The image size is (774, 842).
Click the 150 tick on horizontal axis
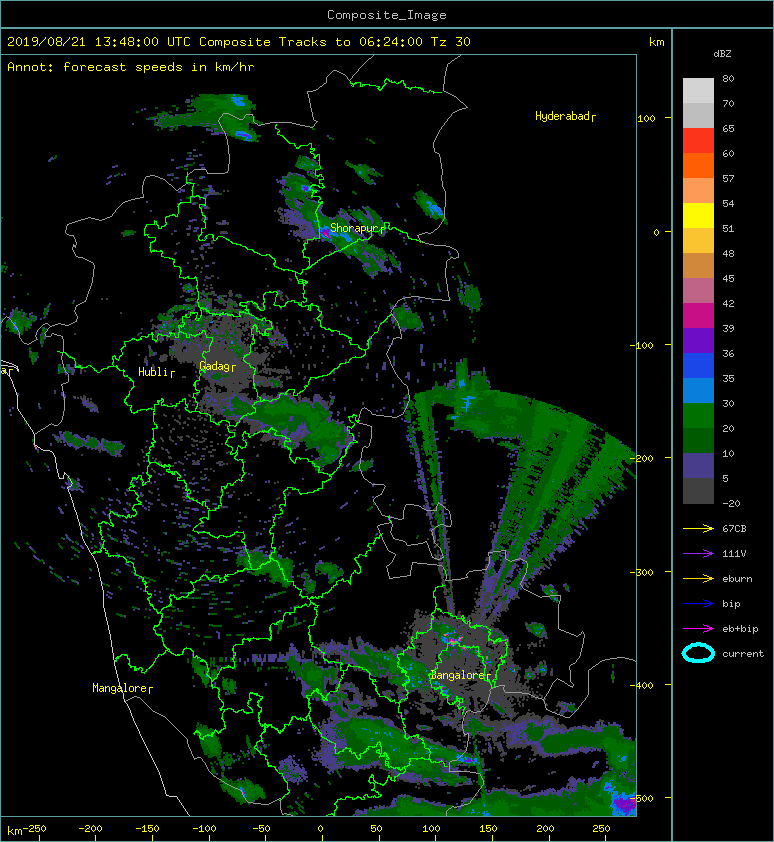[x=488, y=829]
